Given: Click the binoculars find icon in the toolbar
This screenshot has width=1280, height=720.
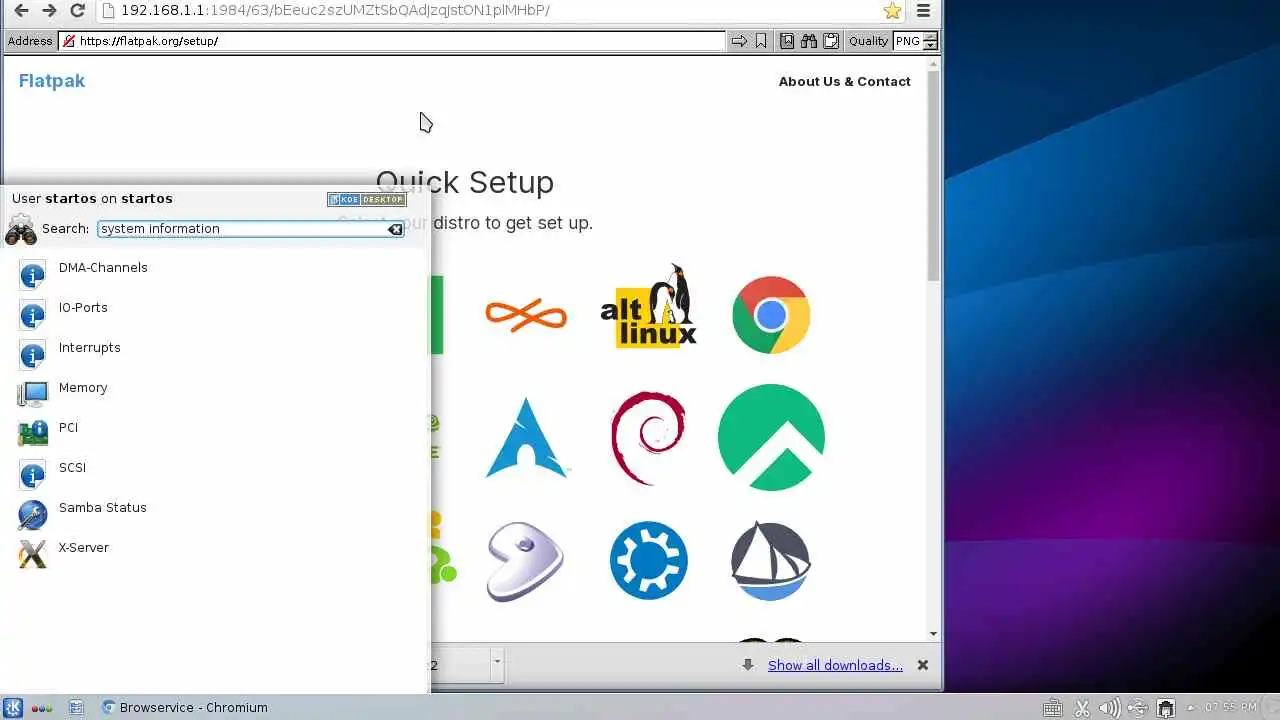Looking at the screenshot, I should [x=809, y=41].
